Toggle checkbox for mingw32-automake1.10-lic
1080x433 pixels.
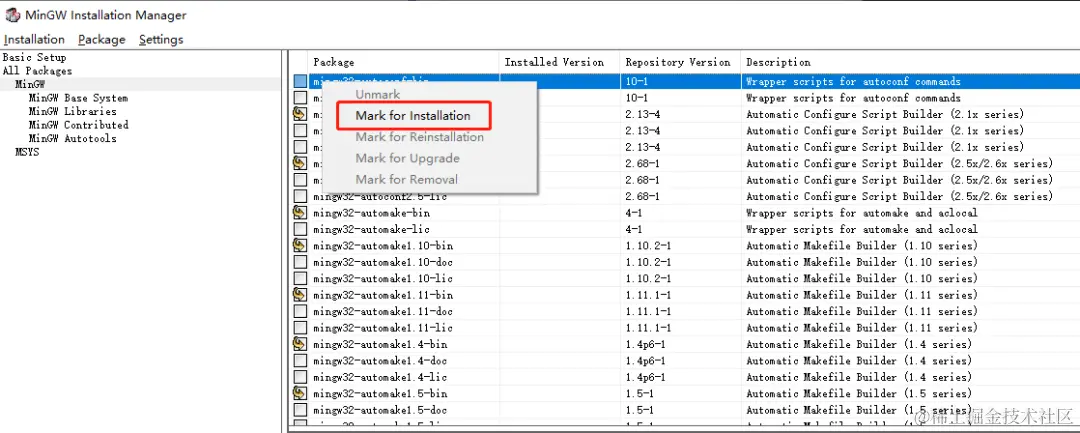pyautogui.click(x=300, y=278)
